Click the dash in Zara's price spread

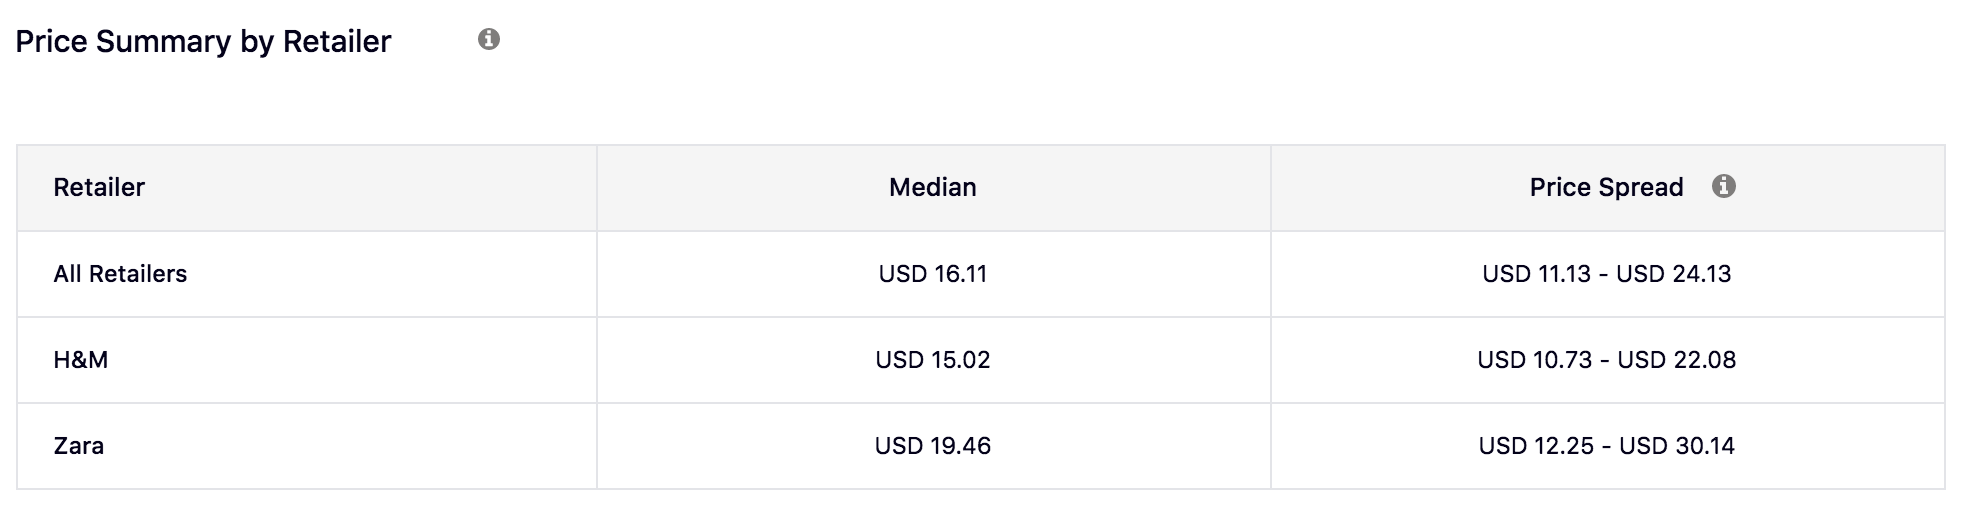pos(1606,446)
